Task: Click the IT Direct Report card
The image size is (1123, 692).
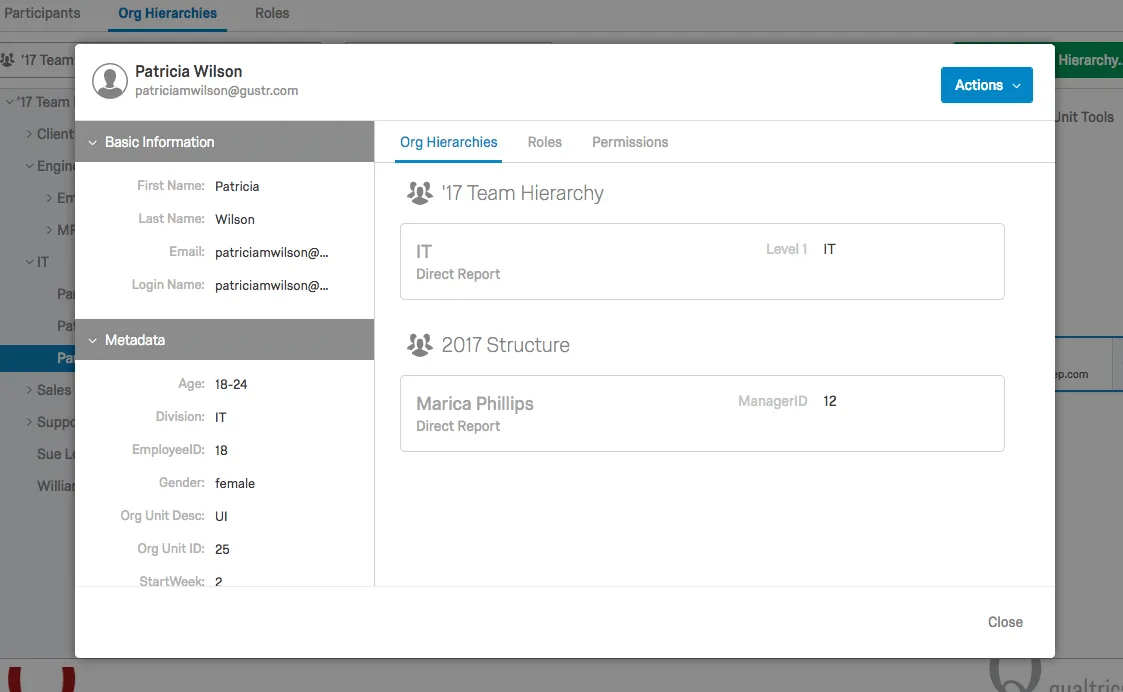Action: click(x=701, y=261)
